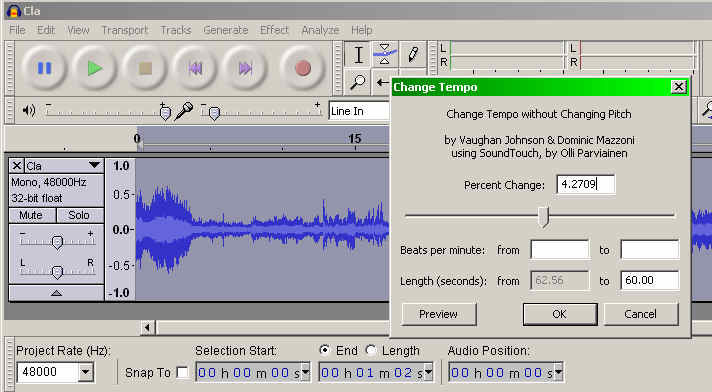The image size is (712, 392).
Task: Select the Time Shift arrow tool
Action: (x=382, y=83)
